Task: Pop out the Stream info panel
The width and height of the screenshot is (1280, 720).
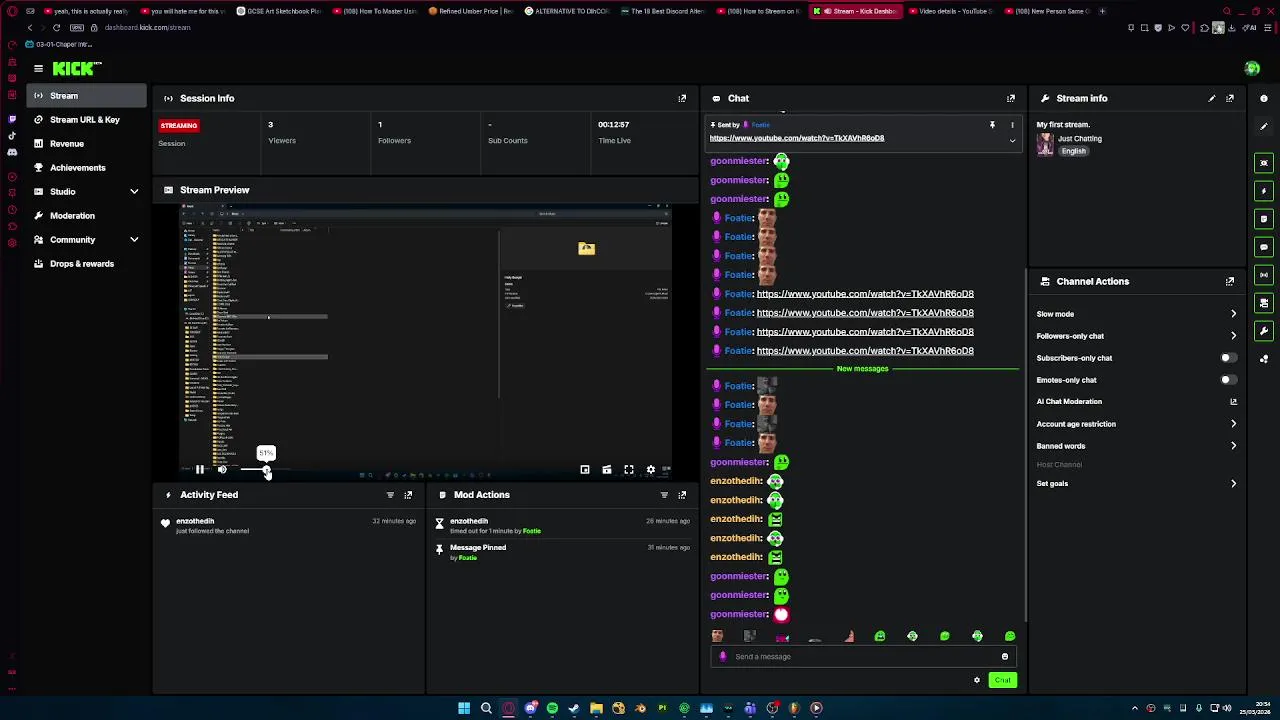Action: pyautogui.click(x=1230, y=98)
